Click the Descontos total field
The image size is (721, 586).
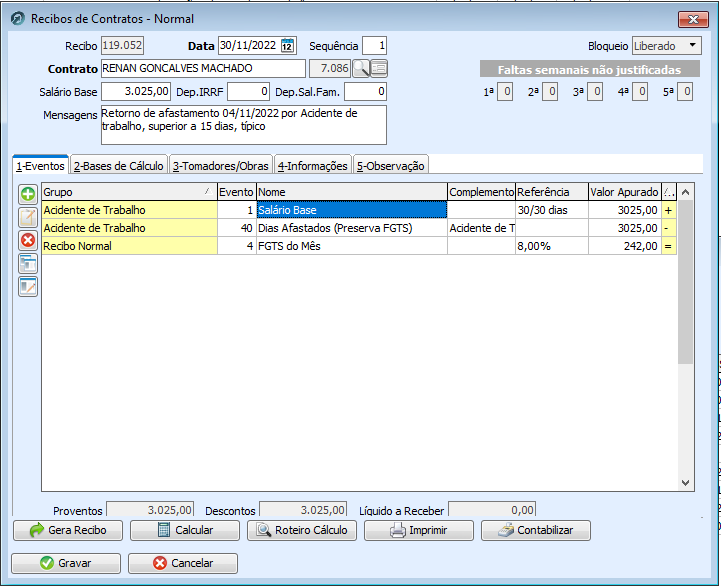(303, 510)
